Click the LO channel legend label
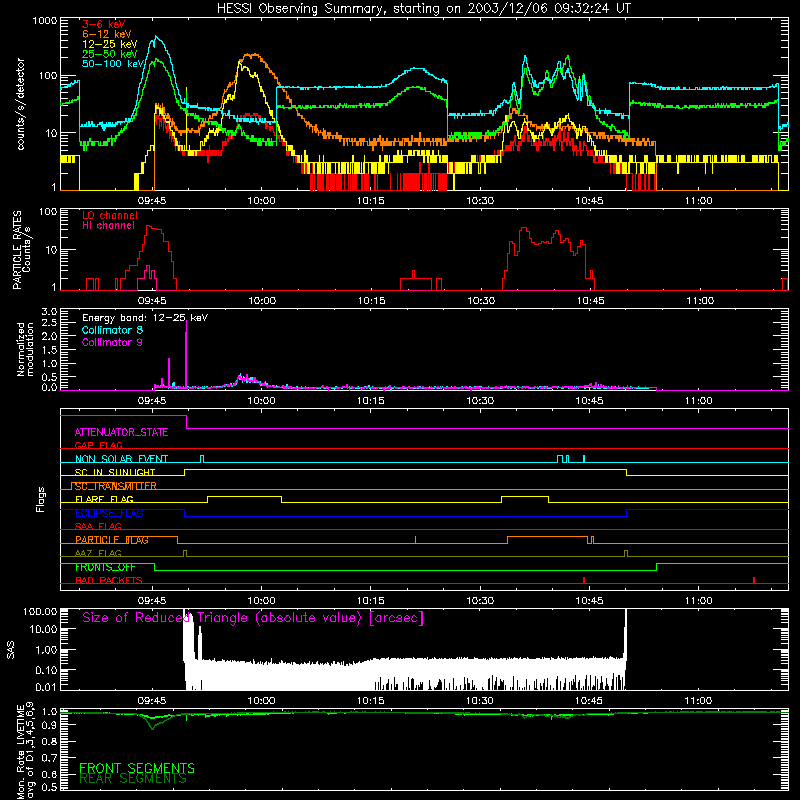The height and width of the screenshot is (800, 800). (x=110, y=215)
